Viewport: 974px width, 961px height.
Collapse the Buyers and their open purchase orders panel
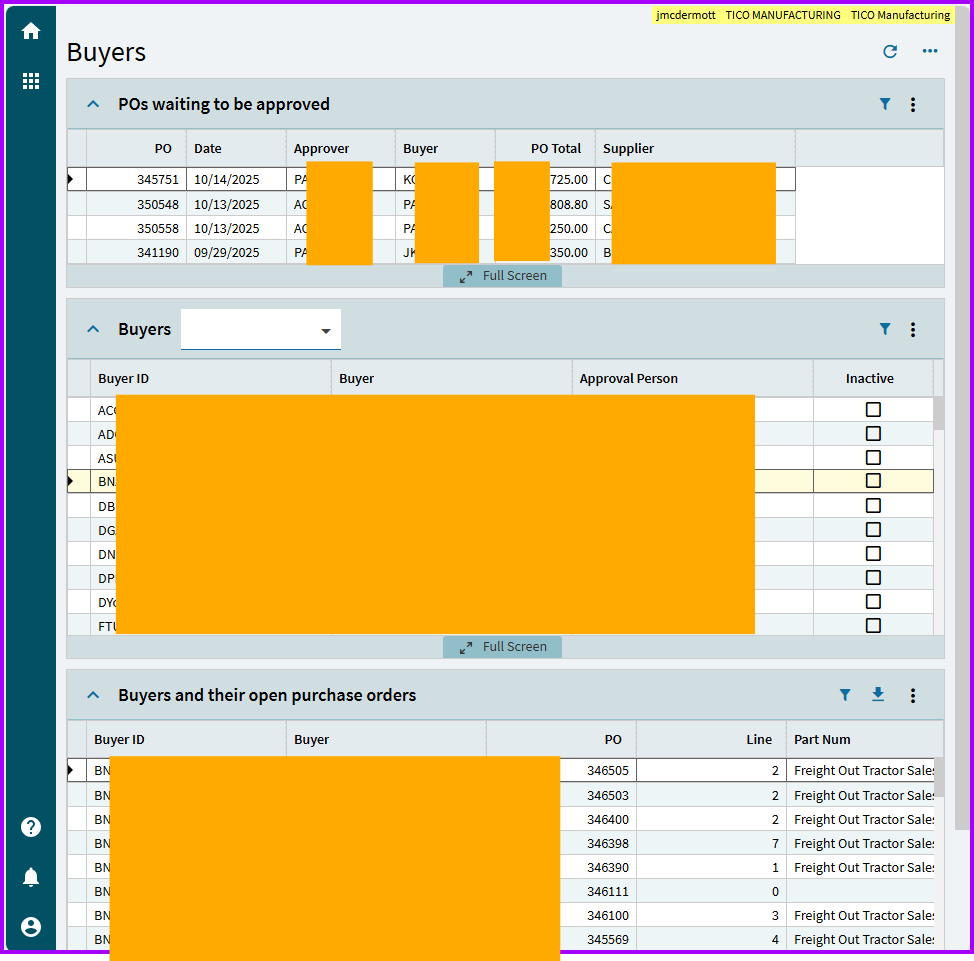pyautogui.click(x=93, y=695)
